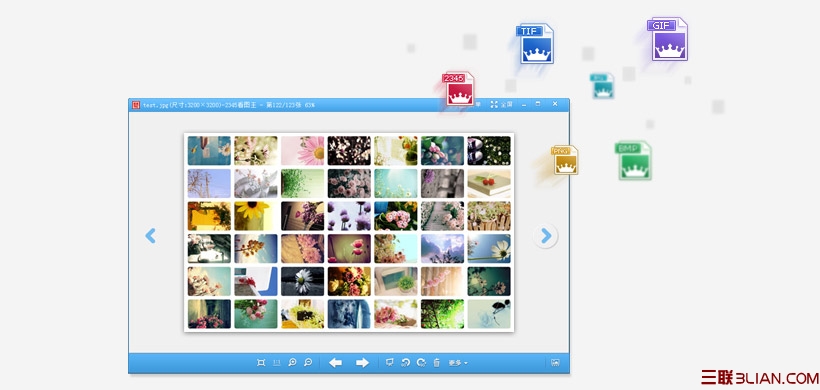Click the round right chevron beside the image
Viewport: 820px width, 390px height.
coord(546,236)
